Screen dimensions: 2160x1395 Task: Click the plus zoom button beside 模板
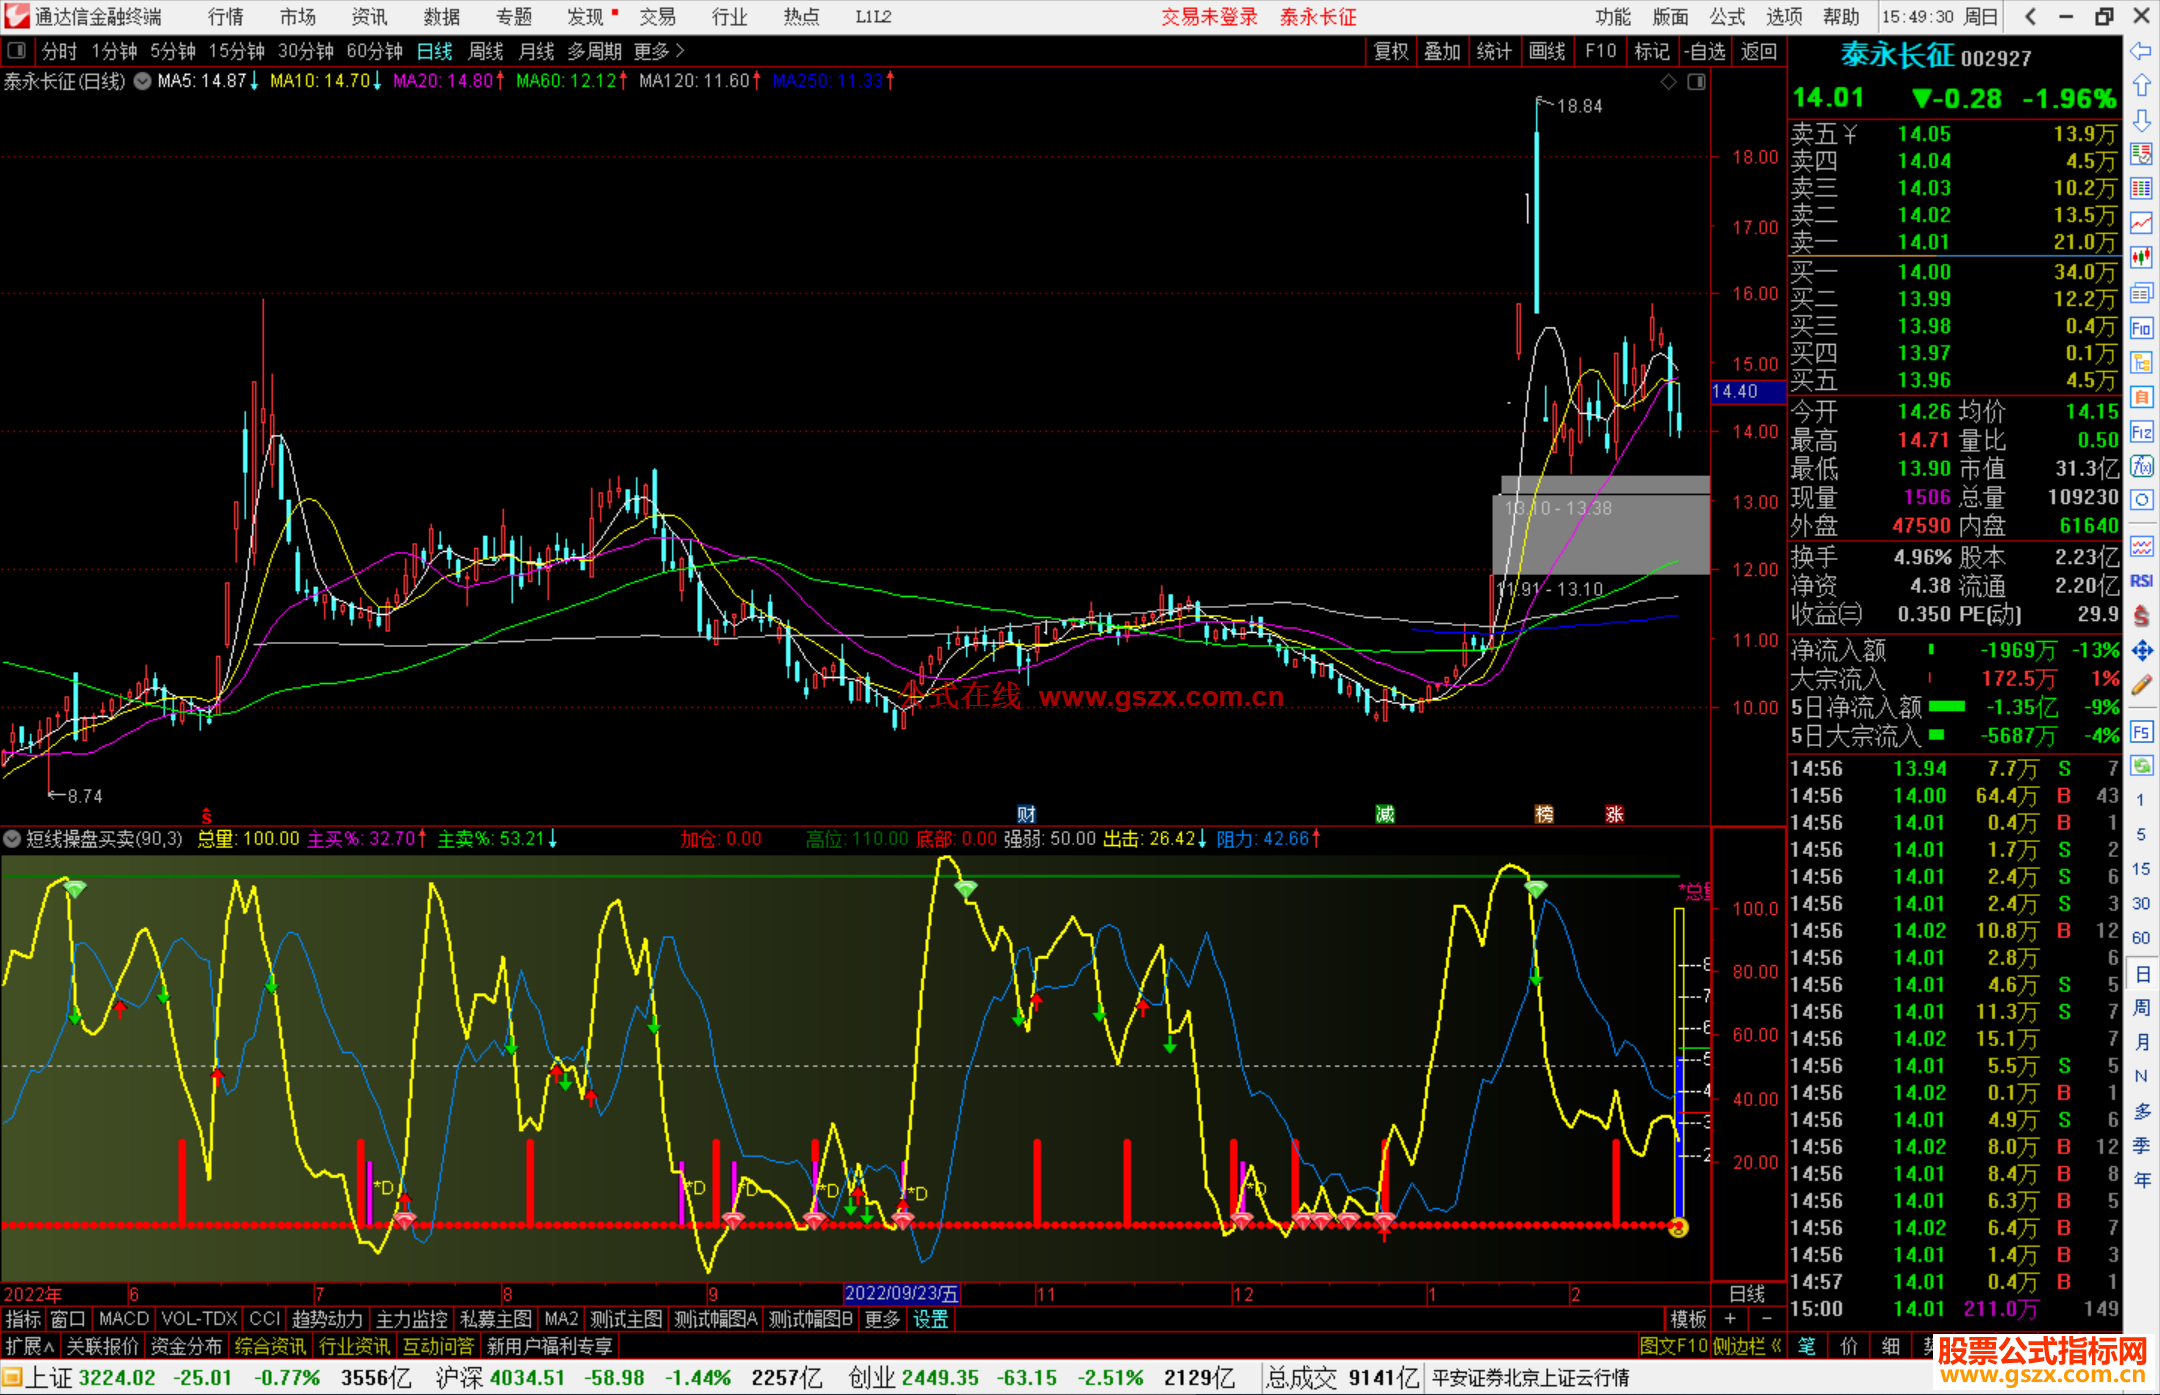pyautogui.click(x=1730, y=1319)
